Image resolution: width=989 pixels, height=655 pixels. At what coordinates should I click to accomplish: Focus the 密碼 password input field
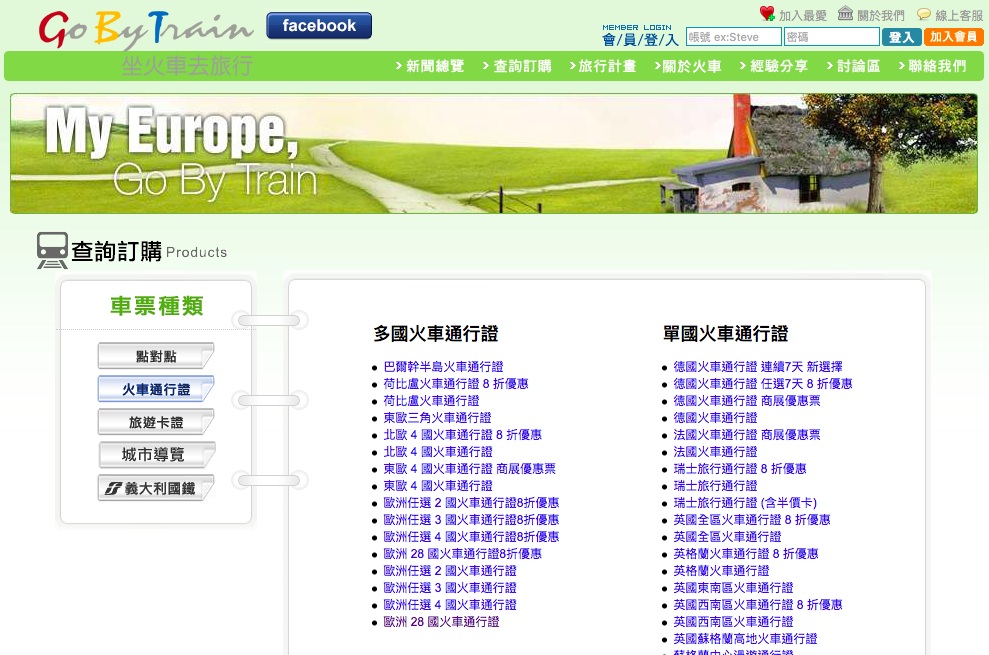point(831,37)
